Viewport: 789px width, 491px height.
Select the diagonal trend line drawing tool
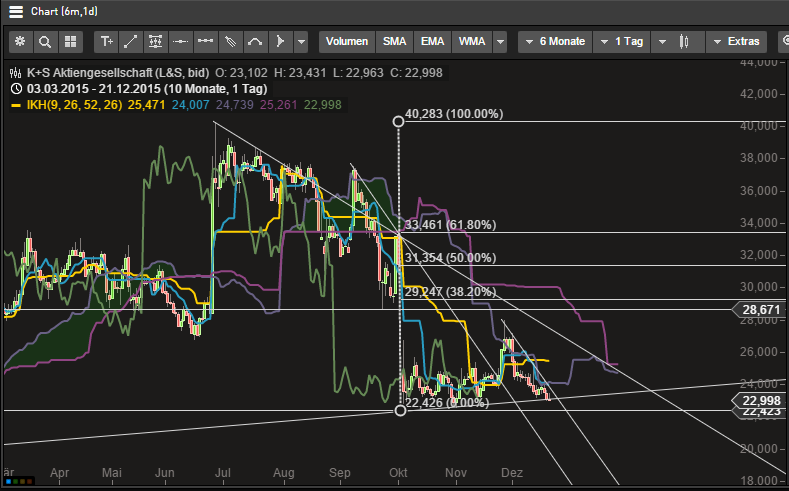coord(131,42)
